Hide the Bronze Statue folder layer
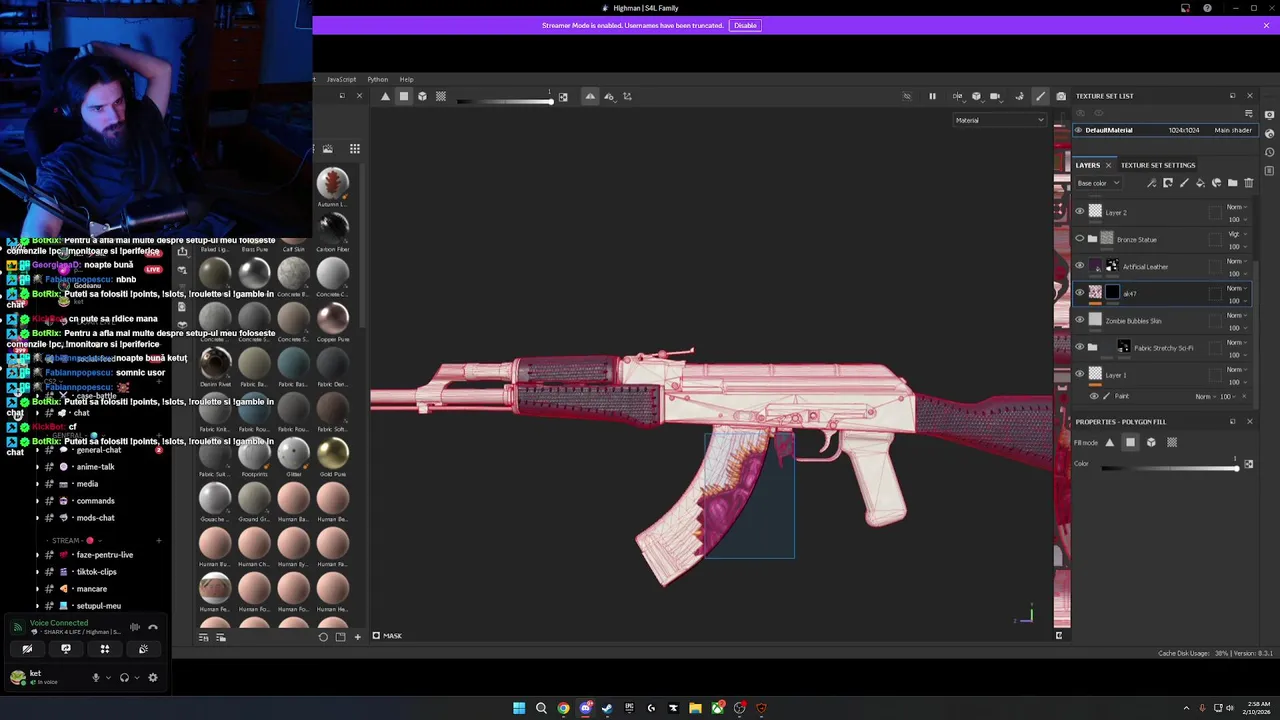Screen dimensions: 1280x720 click(1079, 239)
